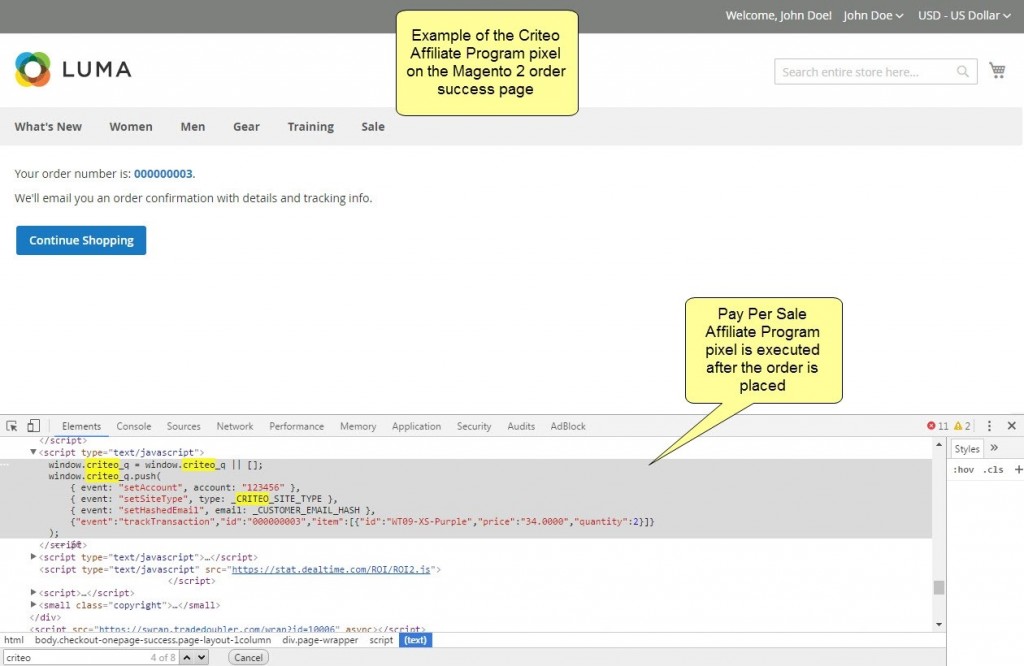
Task: Open the Women menu
Action: tap(131, 127)
